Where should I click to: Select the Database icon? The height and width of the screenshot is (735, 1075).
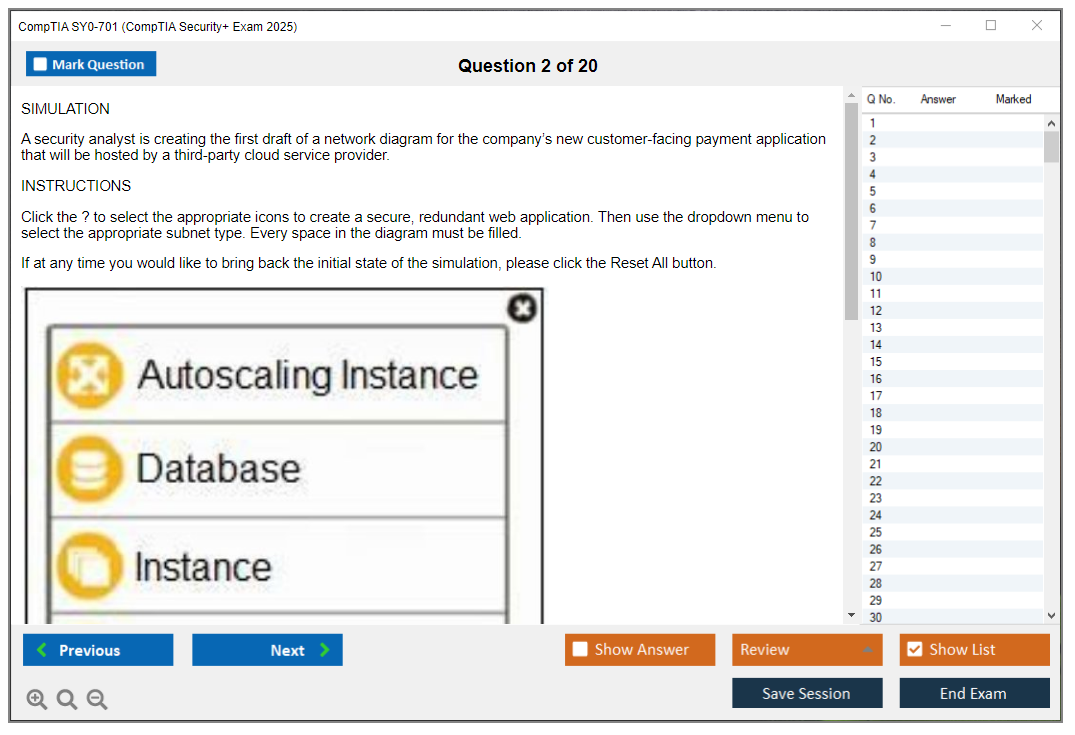pyautogui.click(x=89, y=469)
